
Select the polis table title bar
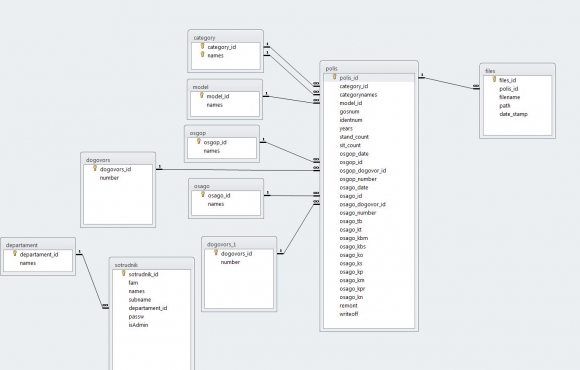point(369,68)
